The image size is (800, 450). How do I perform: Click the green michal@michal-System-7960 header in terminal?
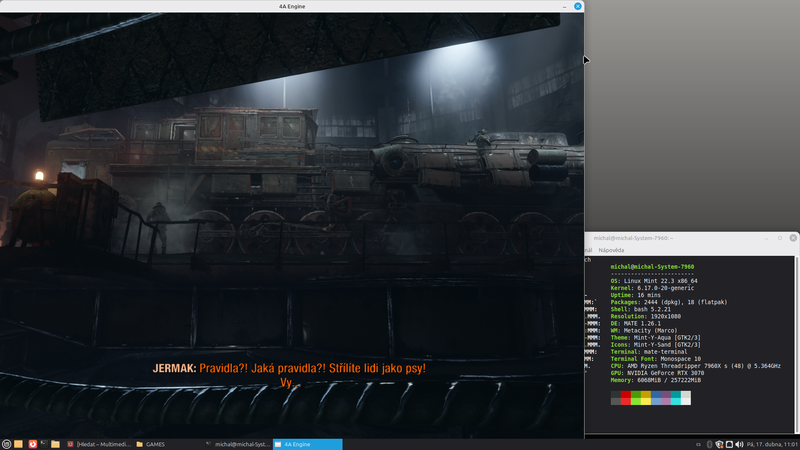(652, 267)
